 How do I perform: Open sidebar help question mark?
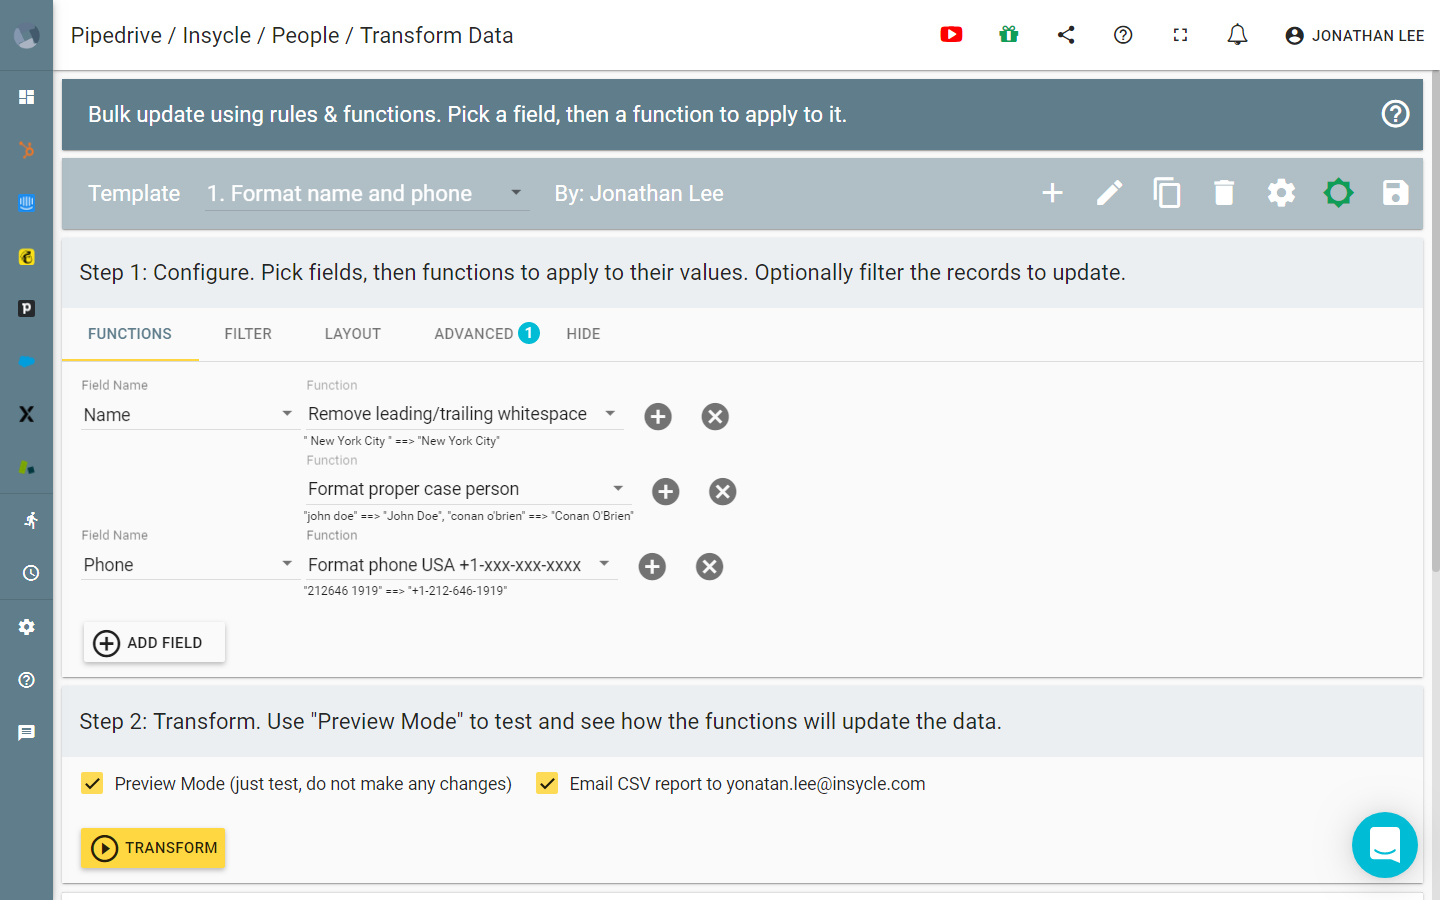coord(27,680)
